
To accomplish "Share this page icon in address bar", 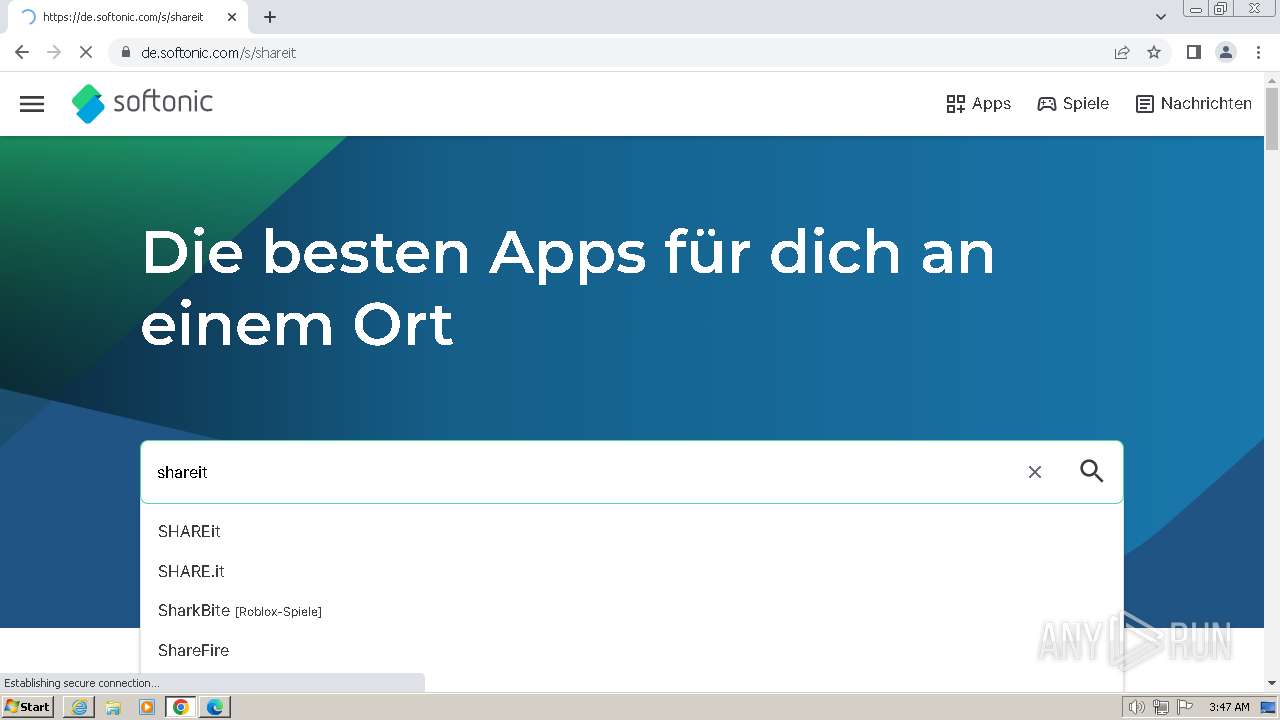I will click(x=1122, y=52).
